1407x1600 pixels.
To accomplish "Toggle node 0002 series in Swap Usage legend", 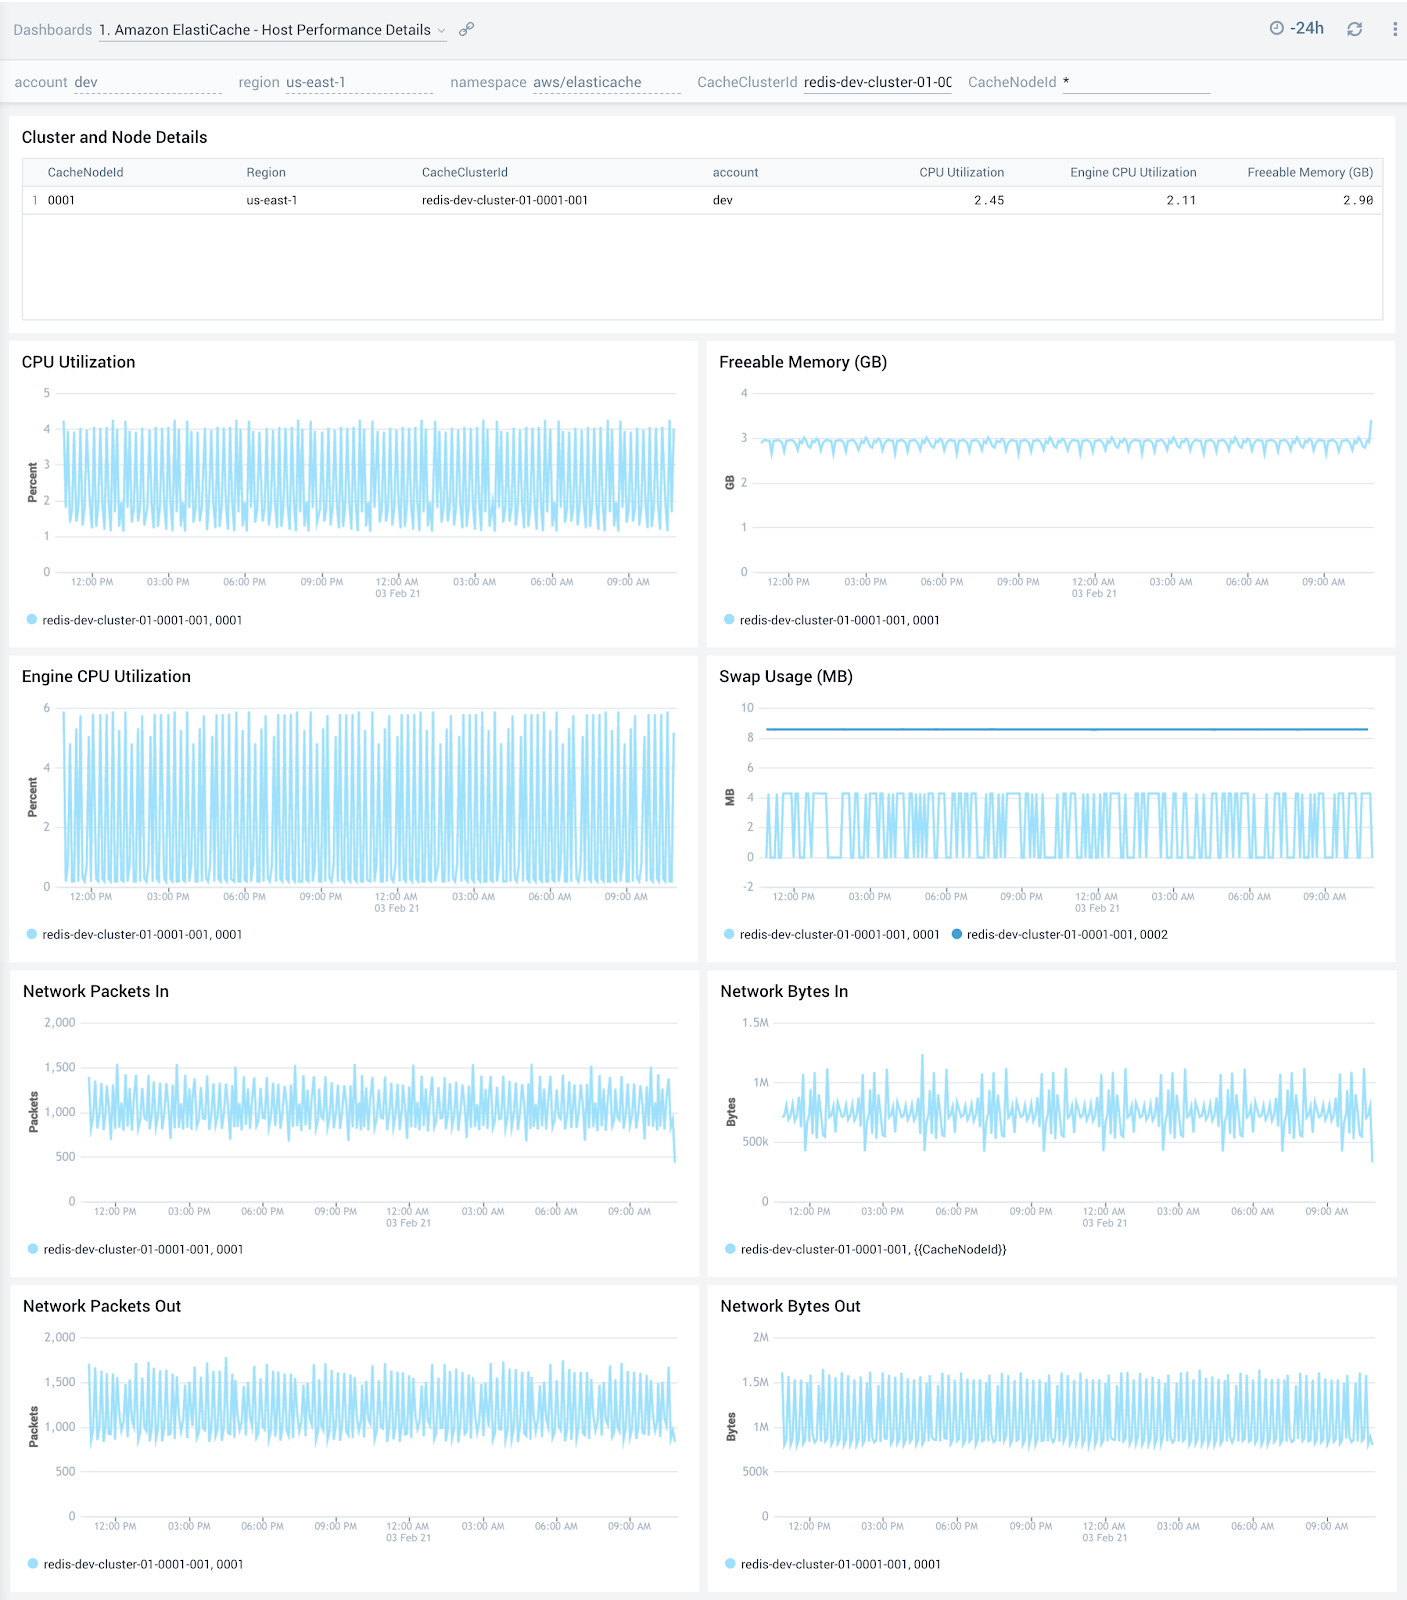I will click(1066, 934).
